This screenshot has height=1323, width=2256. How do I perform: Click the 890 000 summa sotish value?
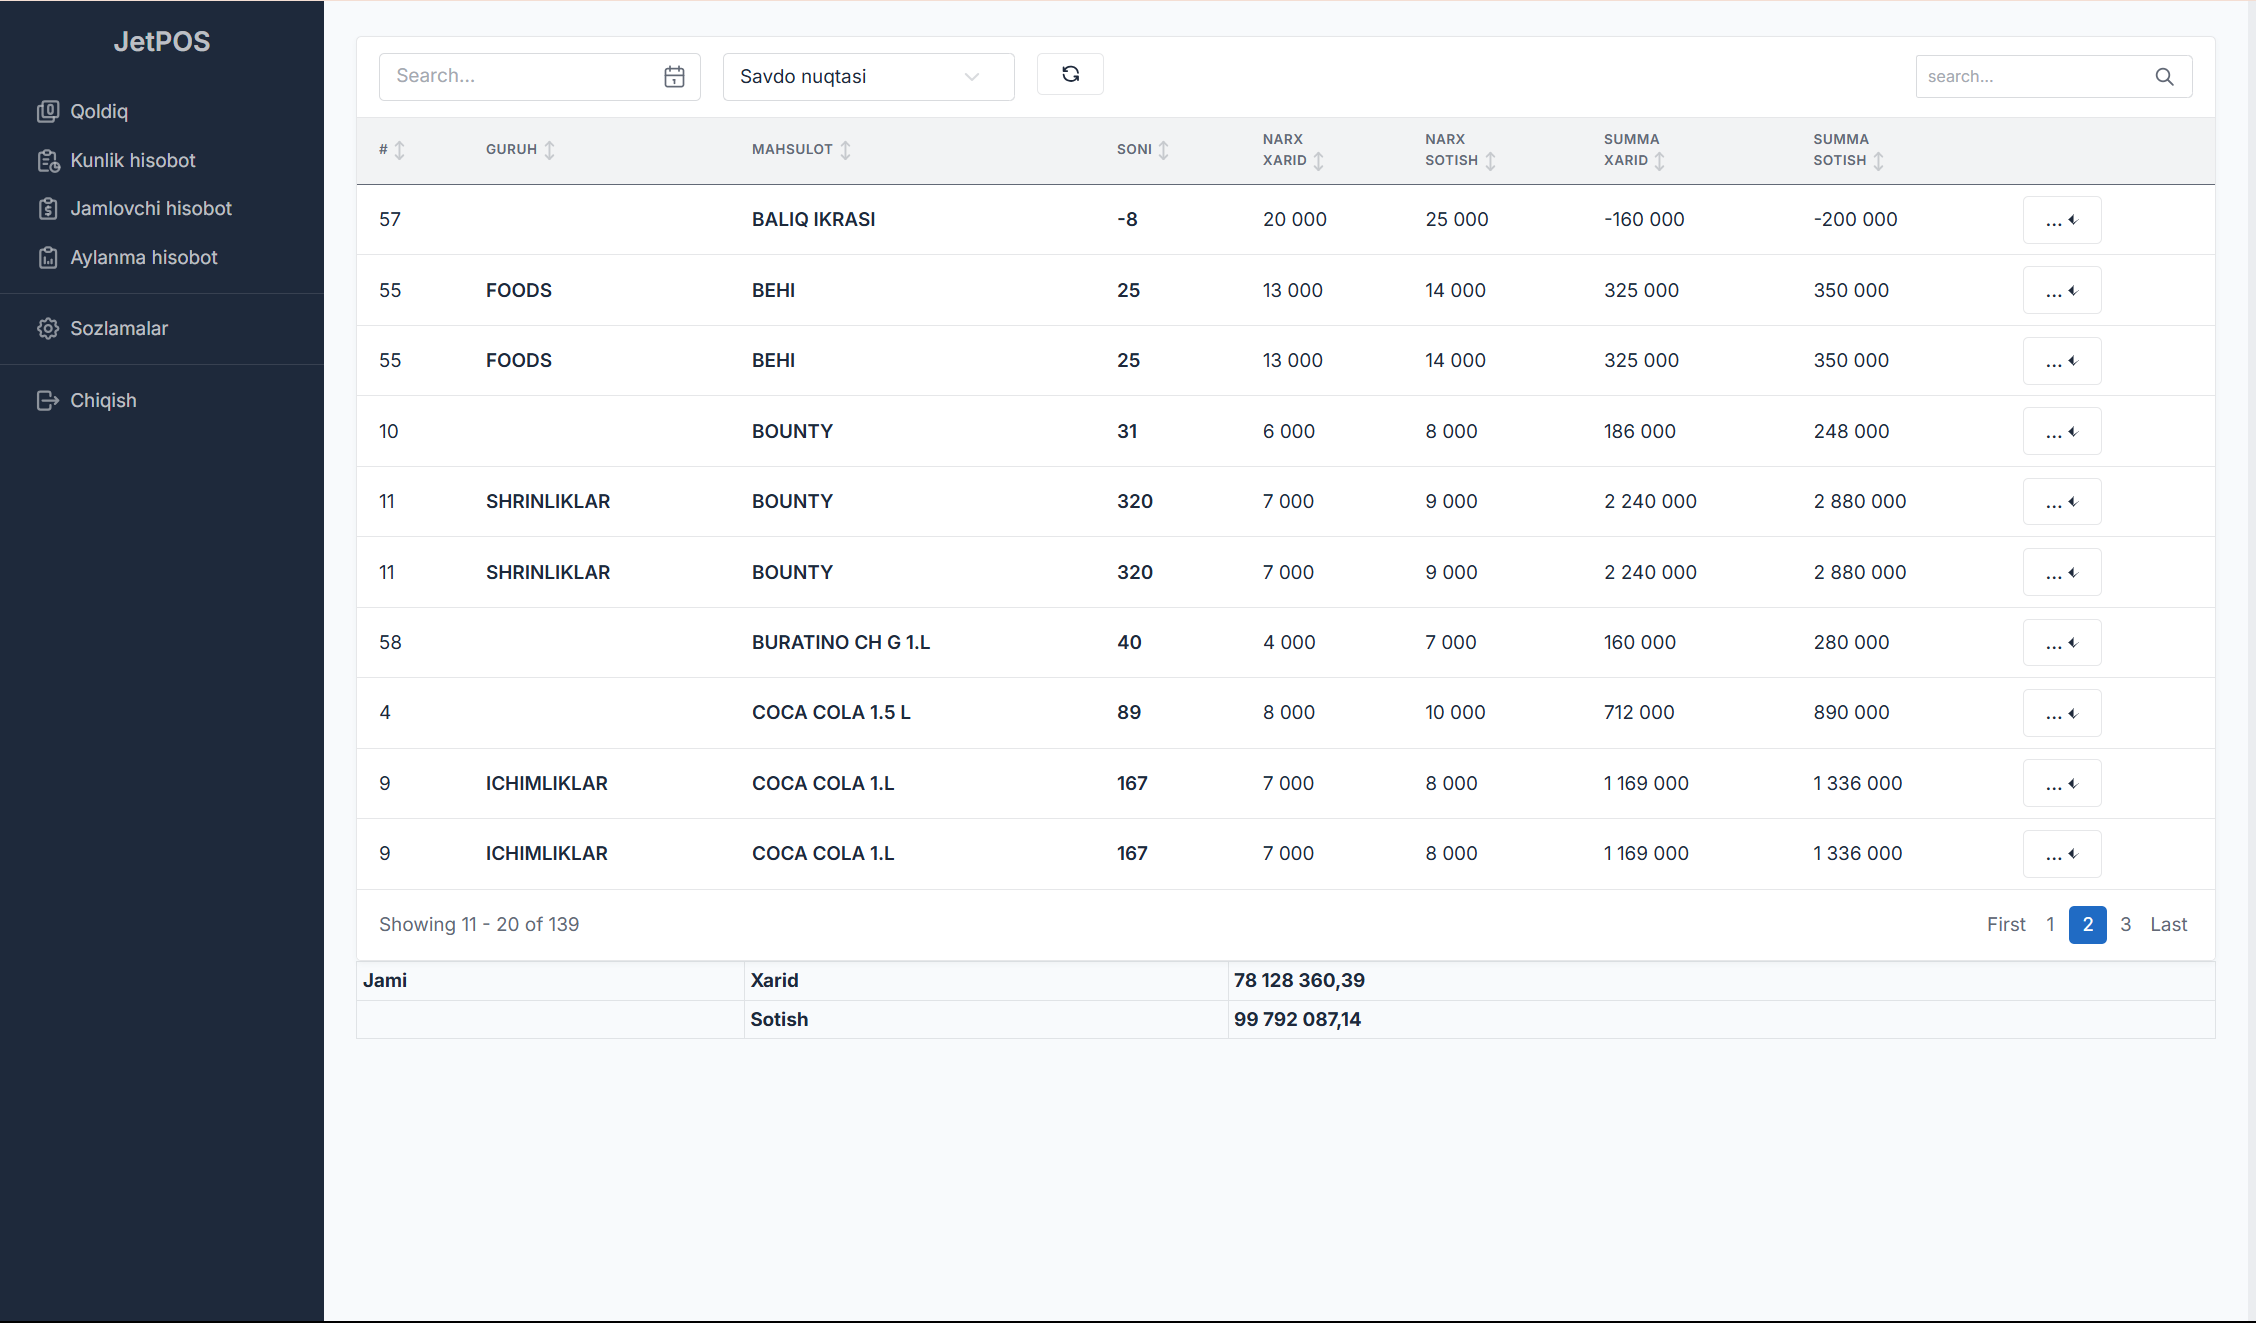[x=1852, y=712]
